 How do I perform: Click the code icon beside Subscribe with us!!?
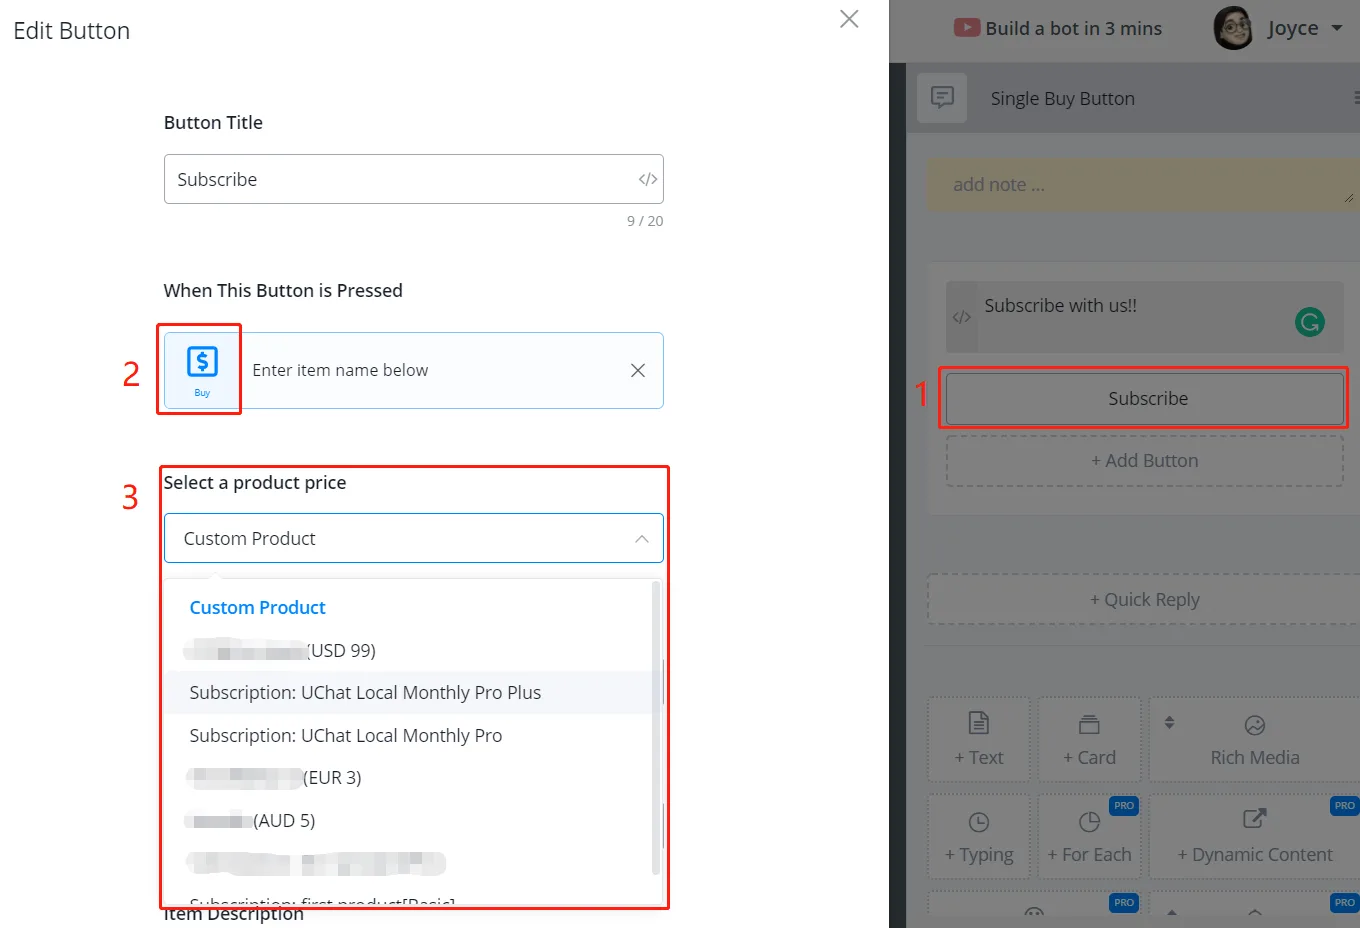point(962,317)
